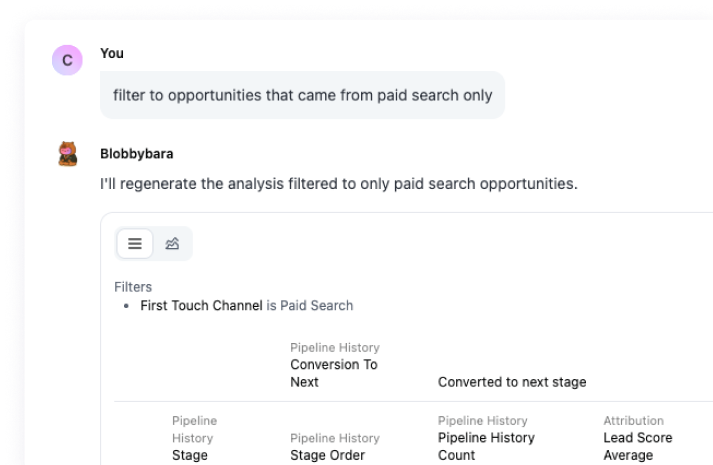Click the Filters heading

coord(133,287)
